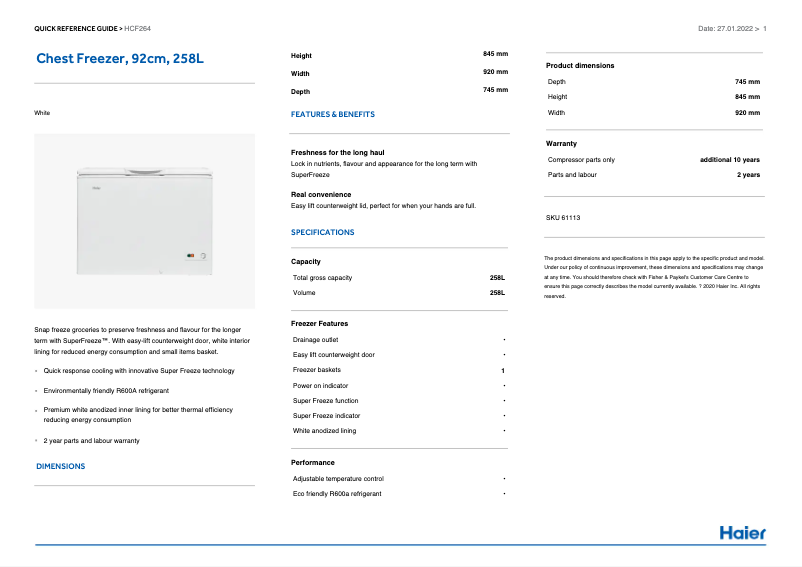The height and width of the screenshot is (567, 802).
Task: Click the 'Compressor parts only' warranty row
Action: (x=581, y=160)
